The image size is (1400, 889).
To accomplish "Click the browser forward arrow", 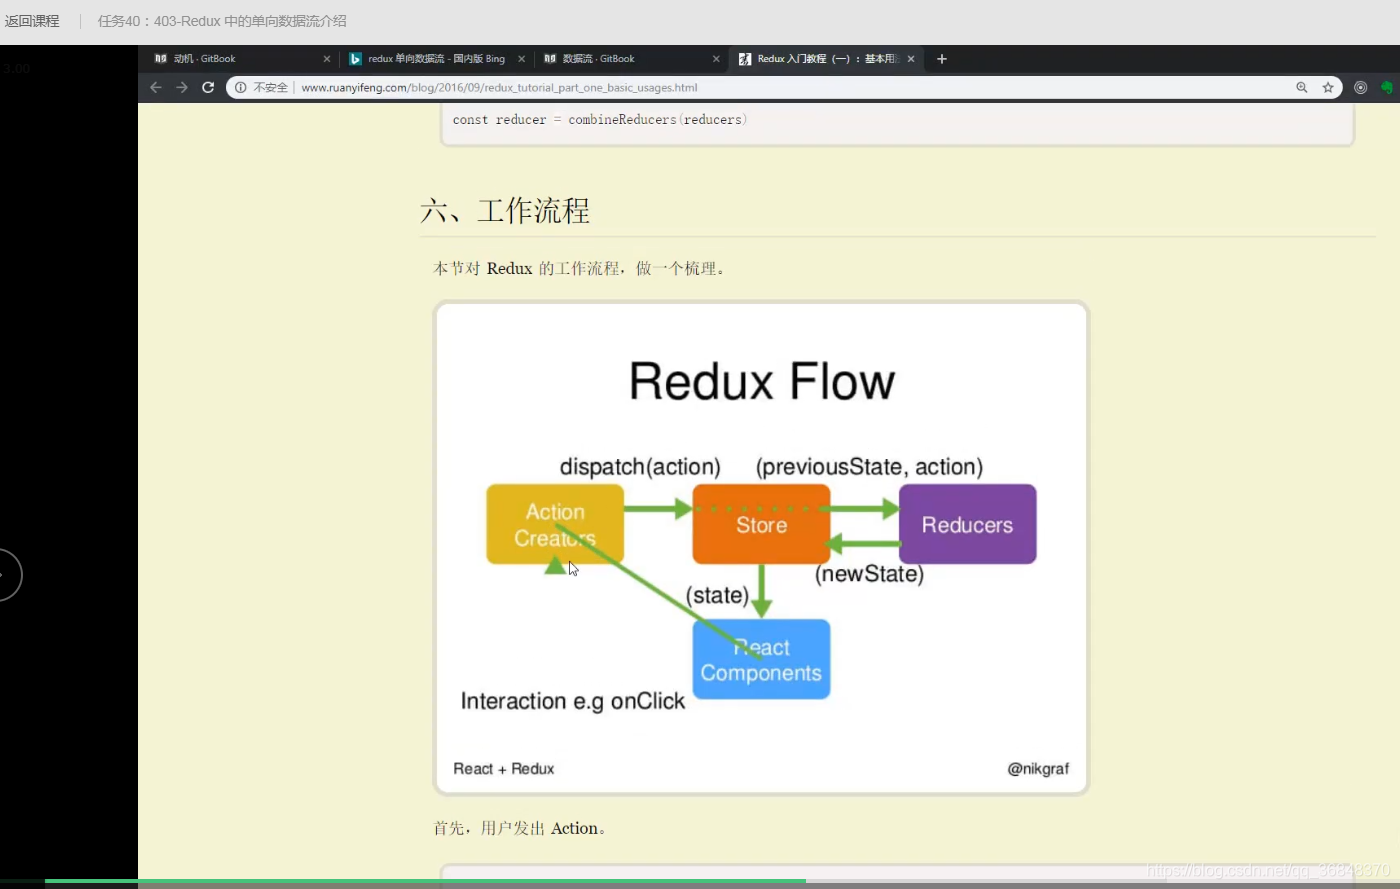I will pyautogui.click(x=181, y=87).
